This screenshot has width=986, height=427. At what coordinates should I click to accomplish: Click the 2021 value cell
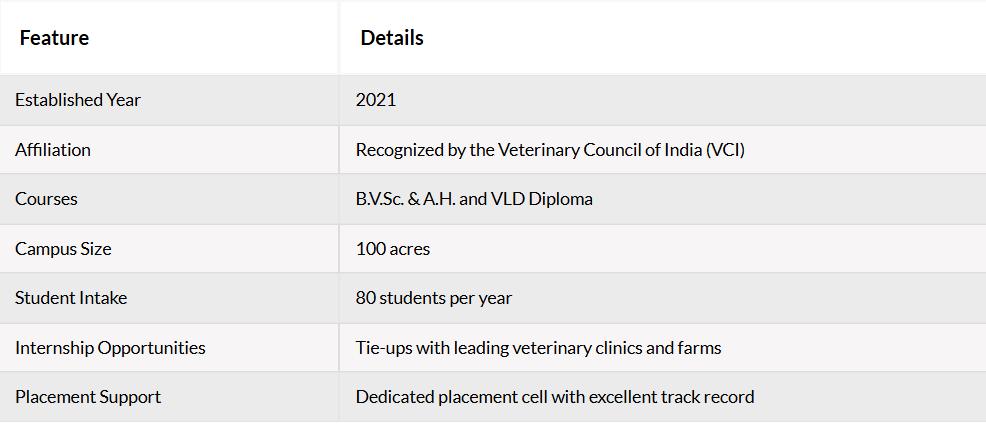[x=376, y=100]
